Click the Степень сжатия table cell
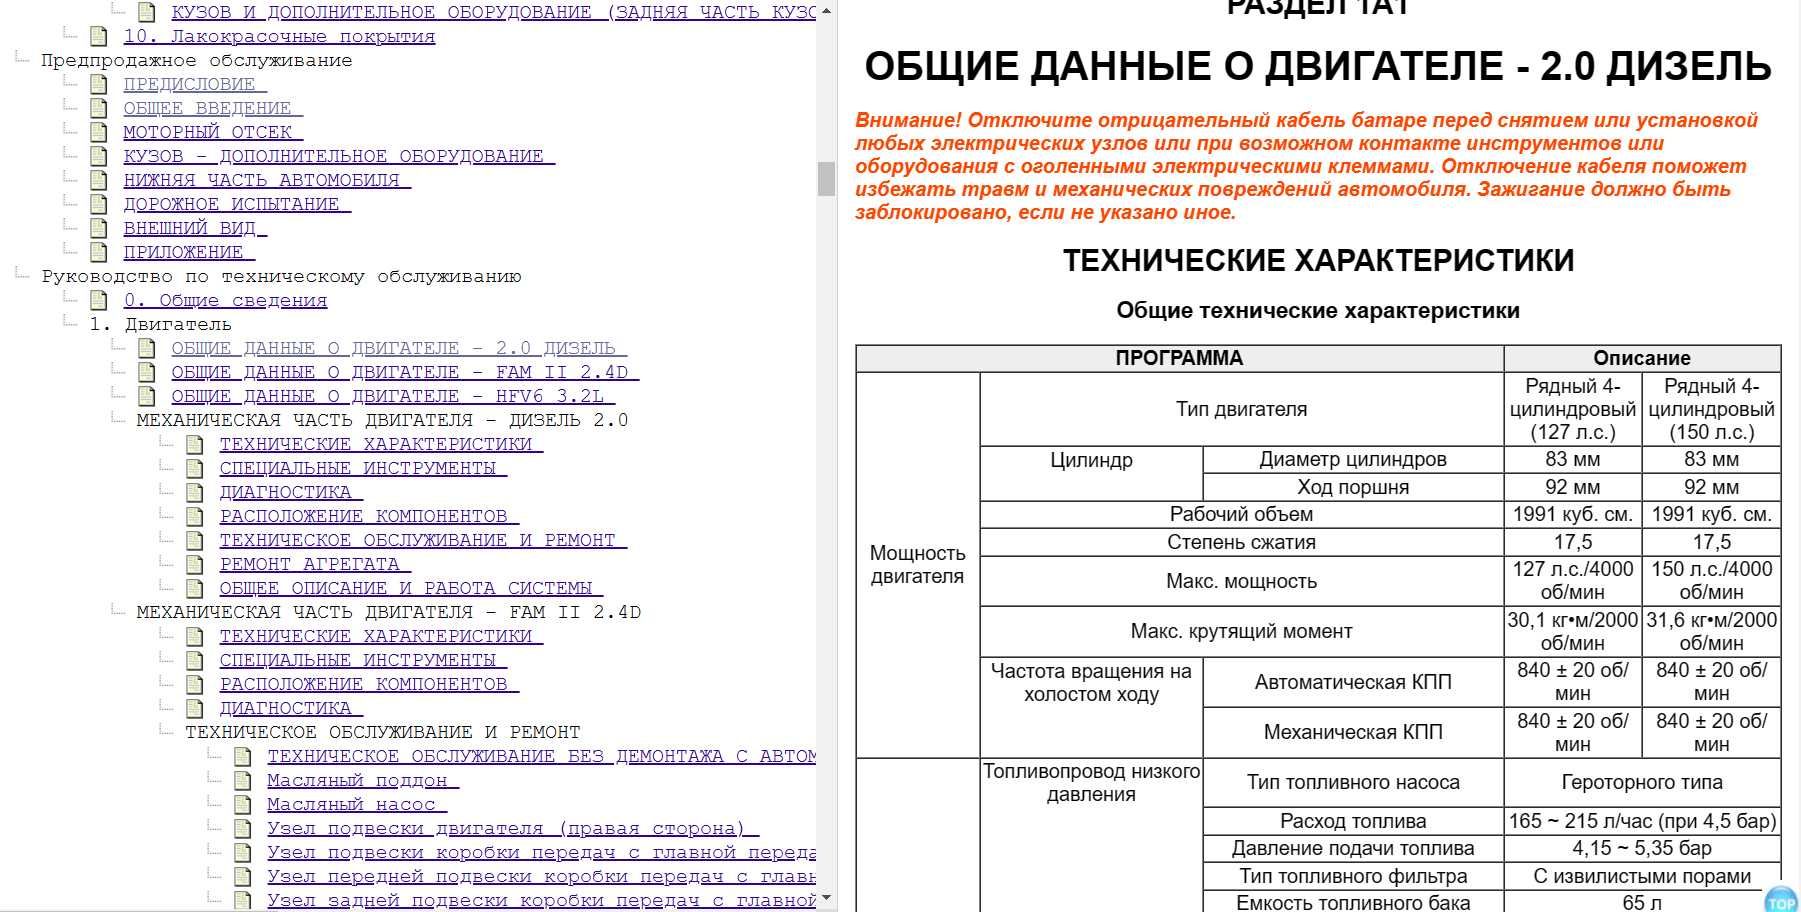1801x912 pixels. pyautogui.click(x=1241, y=542)
